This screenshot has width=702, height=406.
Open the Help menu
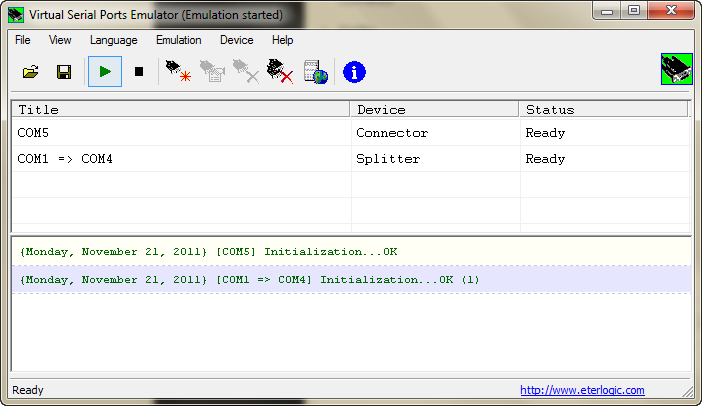tap(282, 40)
